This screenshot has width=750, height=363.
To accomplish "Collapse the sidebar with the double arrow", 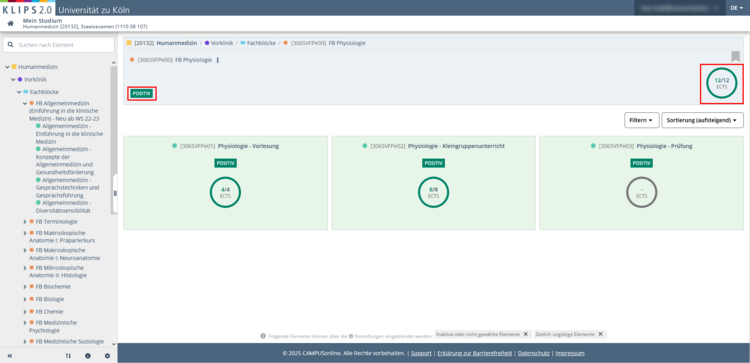I will coord(10,356).
